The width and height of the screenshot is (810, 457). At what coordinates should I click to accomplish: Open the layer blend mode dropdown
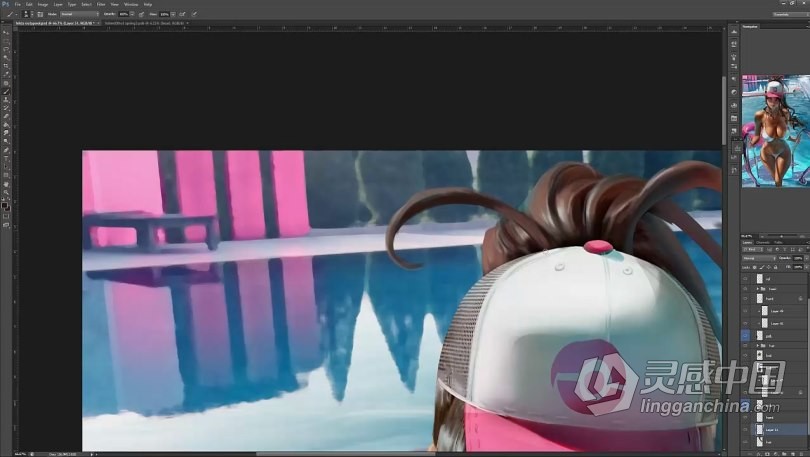[x=759, y=258]
